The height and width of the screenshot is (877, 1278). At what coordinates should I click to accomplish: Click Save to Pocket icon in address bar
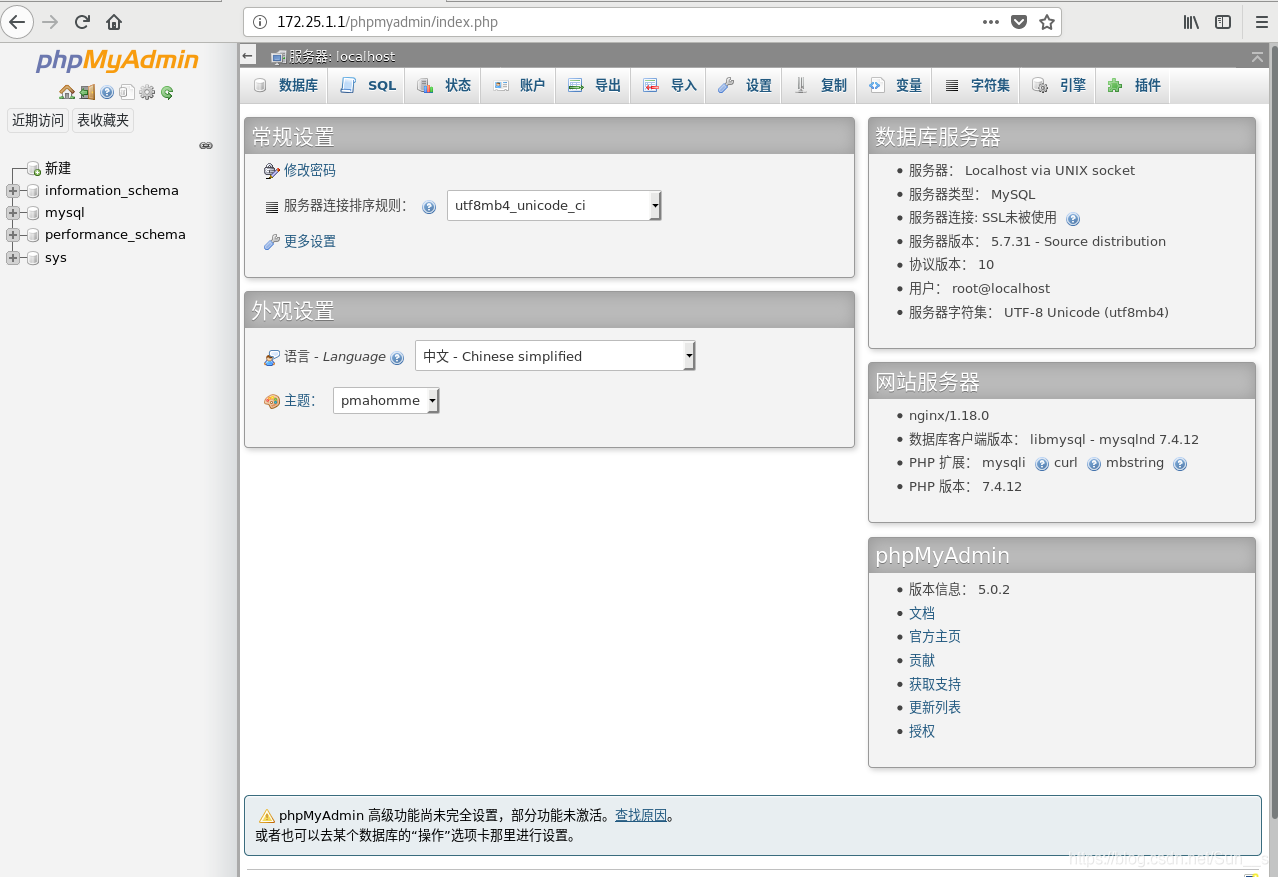coord(1018,21)
